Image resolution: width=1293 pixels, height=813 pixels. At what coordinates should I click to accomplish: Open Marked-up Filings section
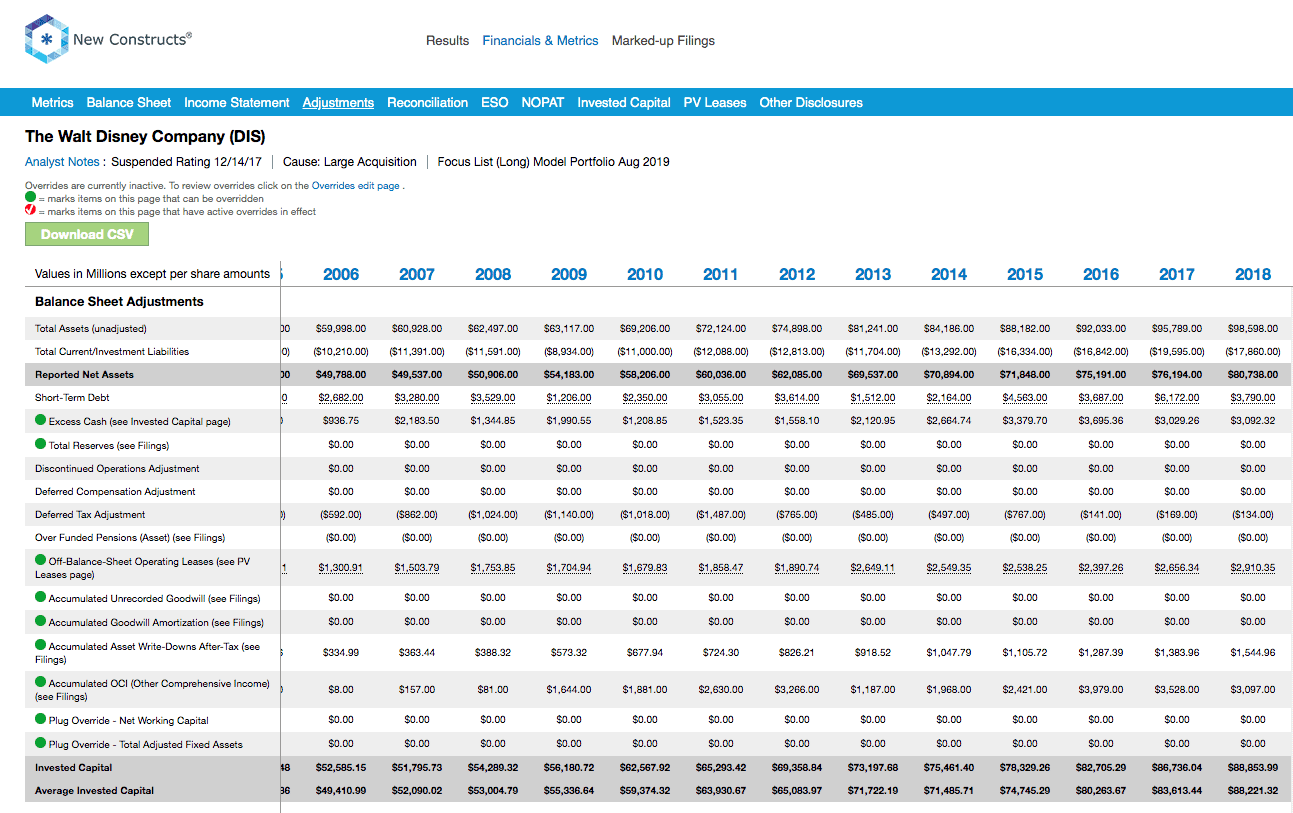pos(663,41)
